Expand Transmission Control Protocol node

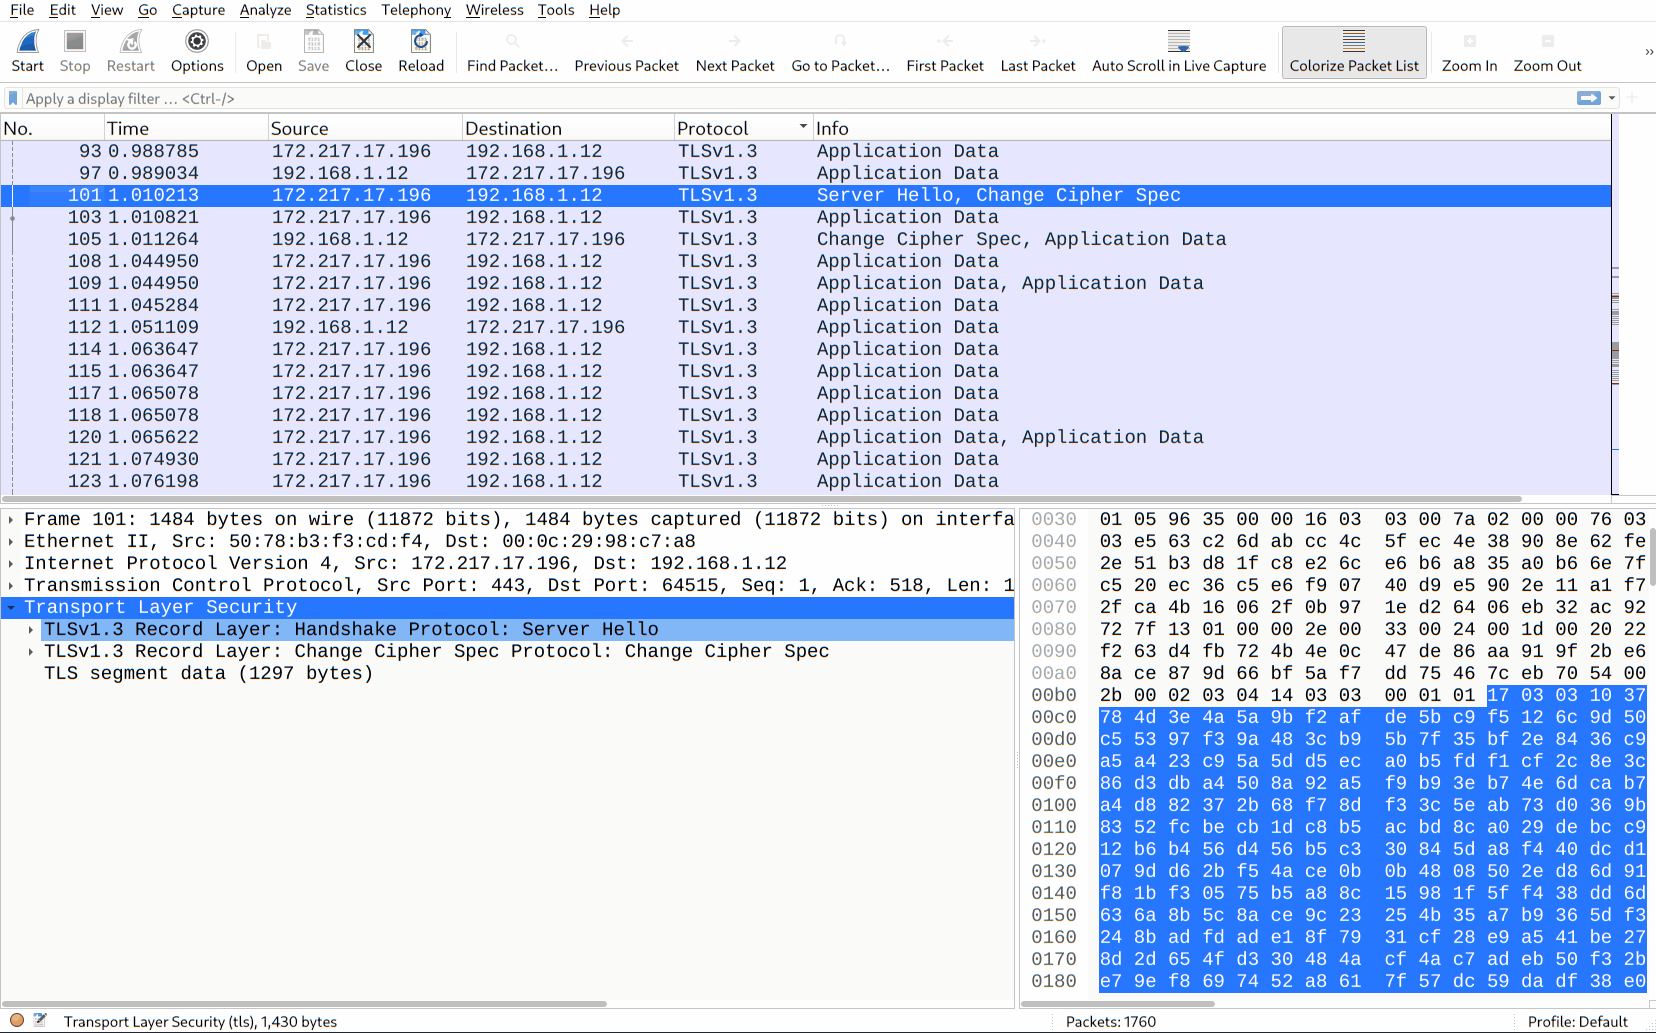pyautogui.click(x=11, y=585)
